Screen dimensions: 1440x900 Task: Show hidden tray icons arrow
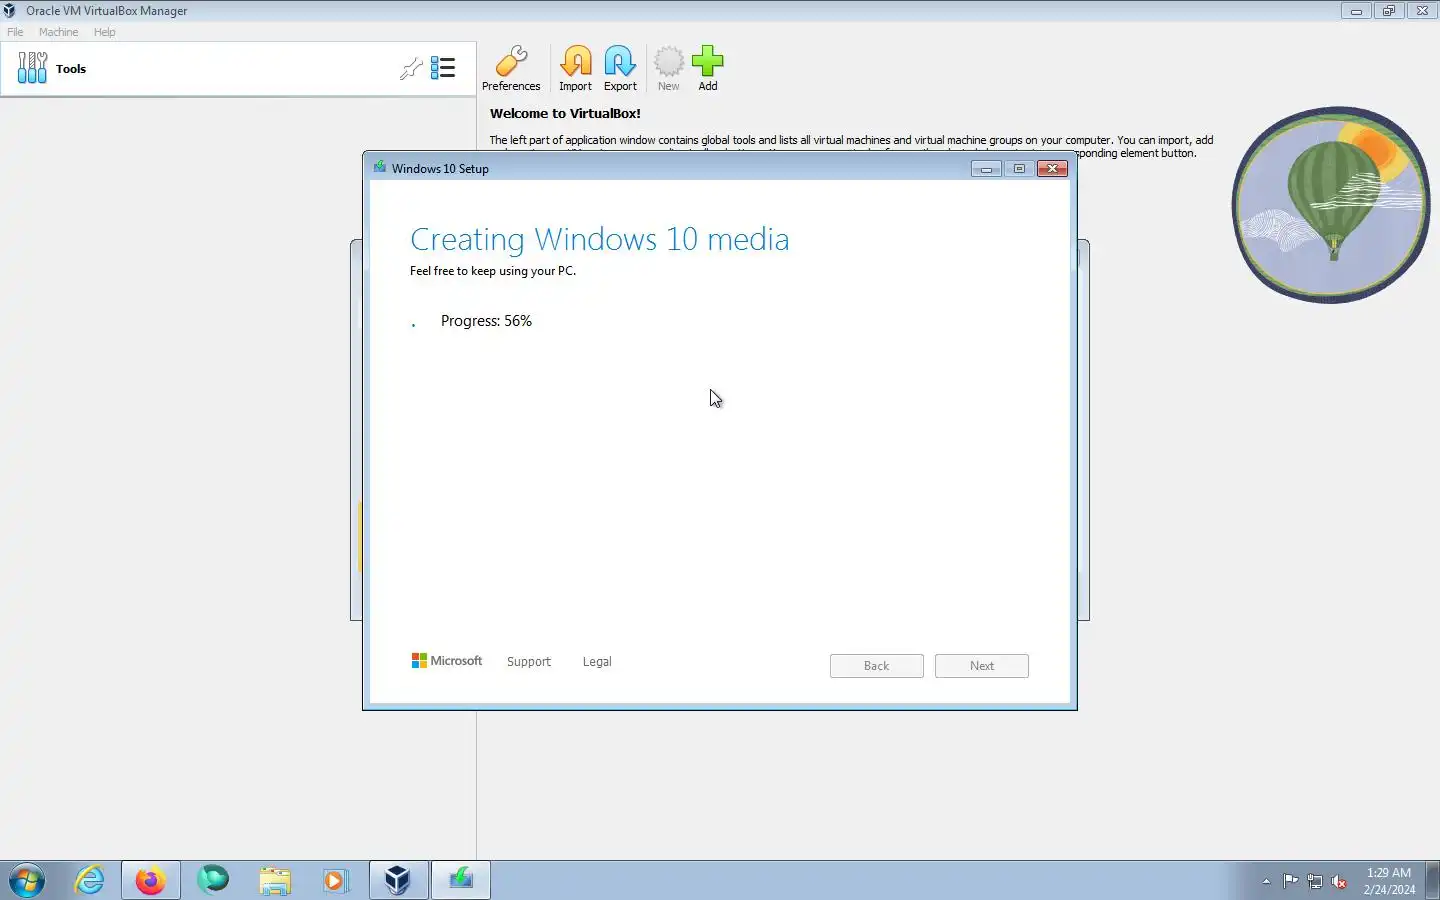click(1266, 881)
